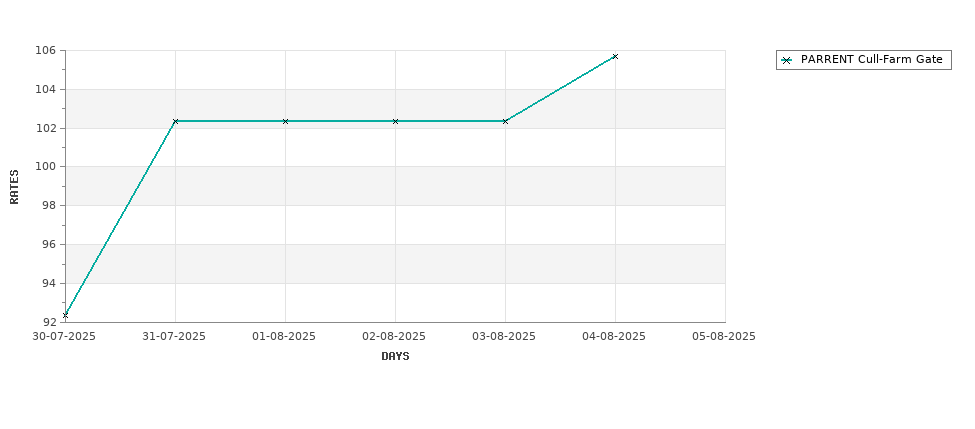975x429 pixels.
Task: Click the rising line segment between 30-07 and 31-07
Action: coord(120,218)
